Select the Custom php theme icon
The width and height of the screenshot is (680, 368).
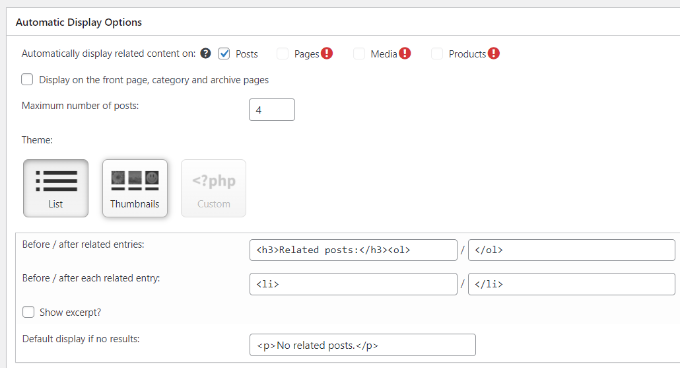click(213, 188)
